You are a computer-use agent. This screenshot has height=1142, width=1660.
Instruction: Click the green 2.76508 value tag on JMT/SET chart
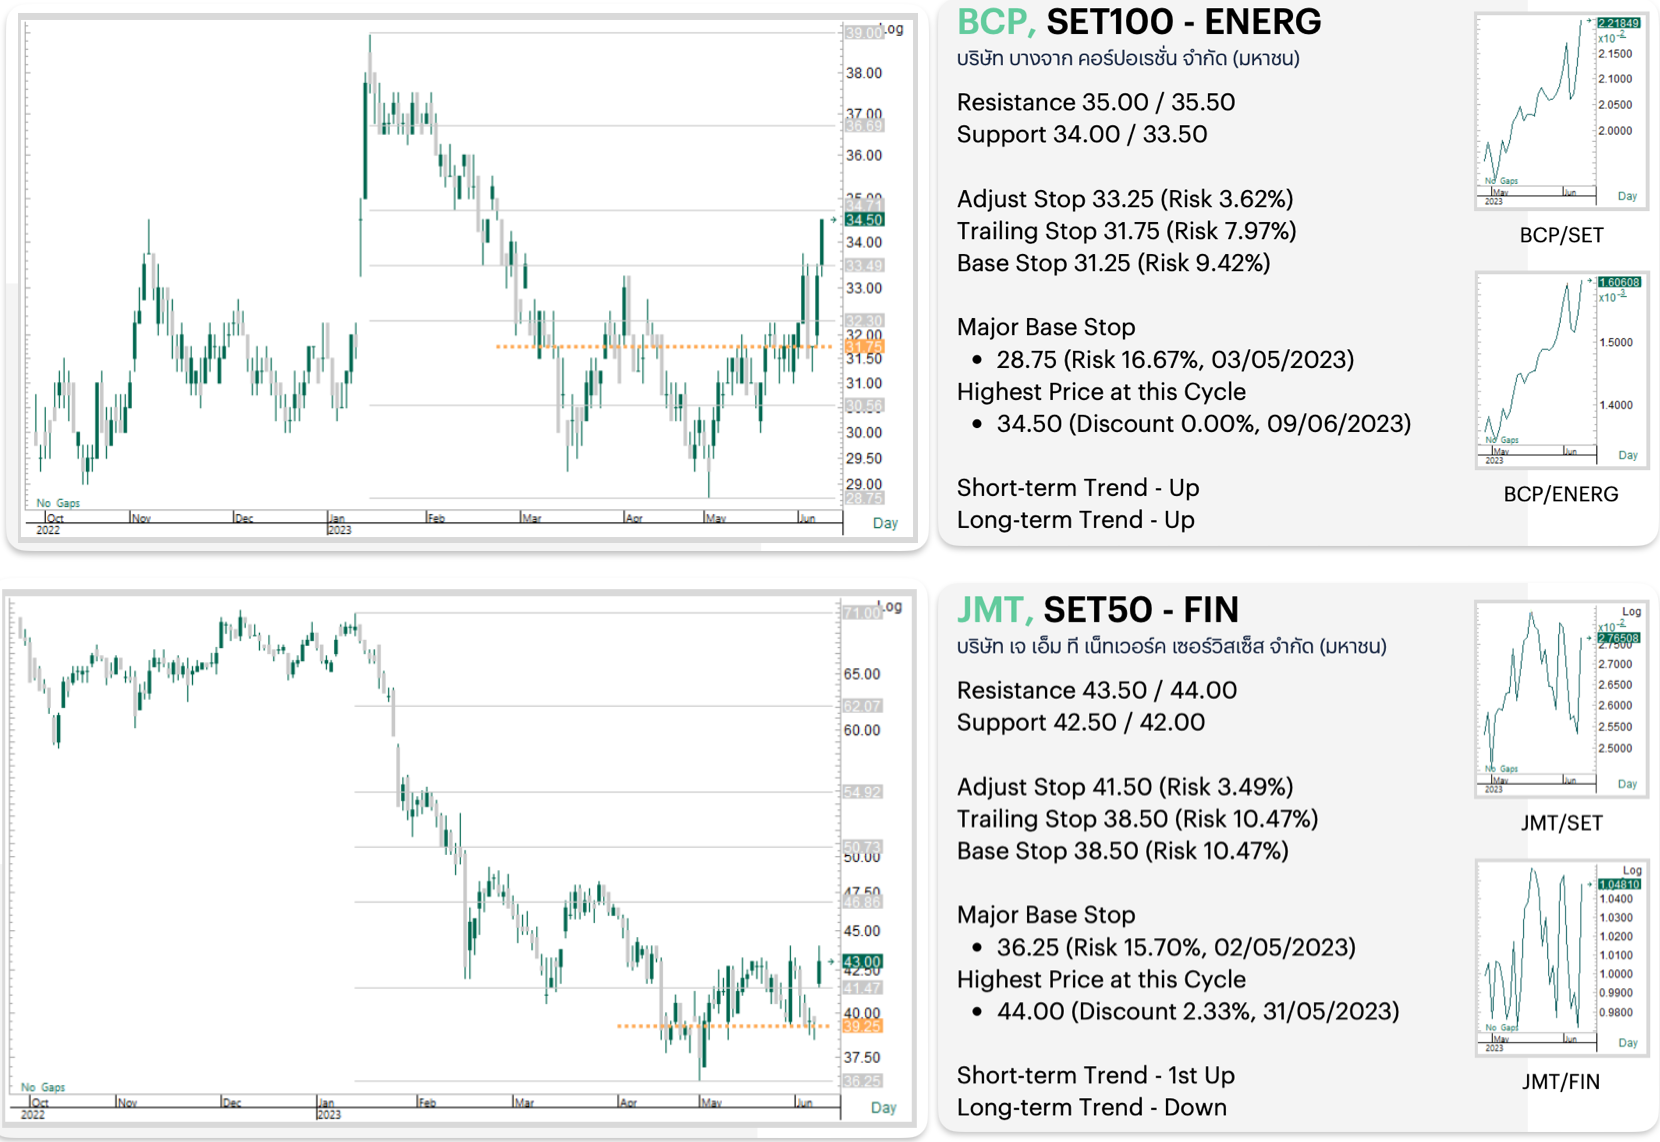1619,638
